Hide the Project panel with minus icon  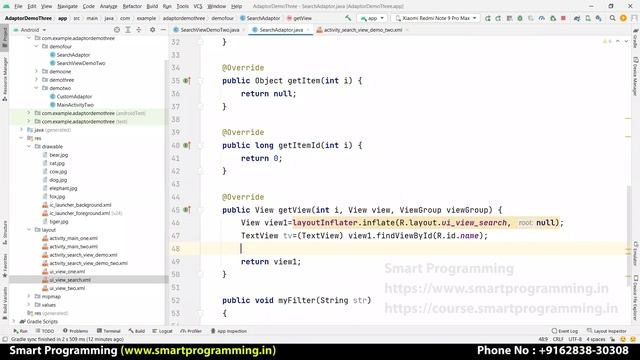(x=163, y=30)
